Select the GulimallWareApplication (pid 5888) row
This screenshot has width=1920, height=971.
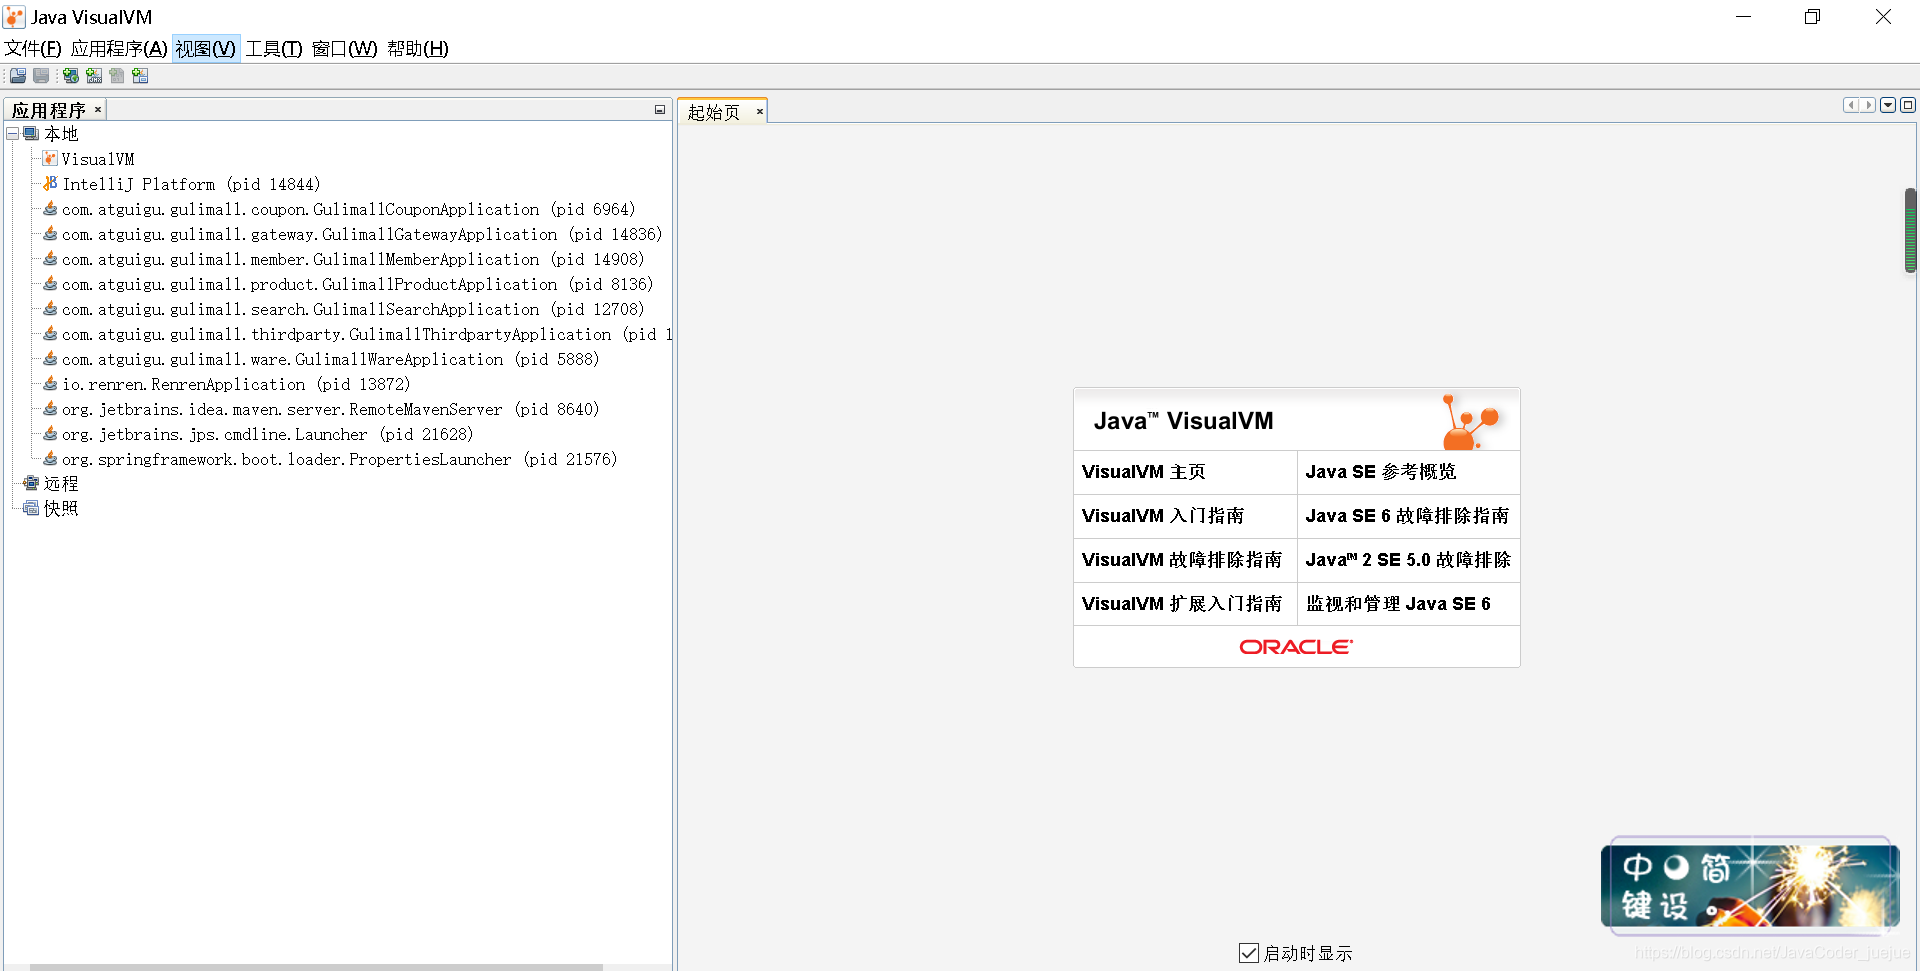[x=321, y=359]
